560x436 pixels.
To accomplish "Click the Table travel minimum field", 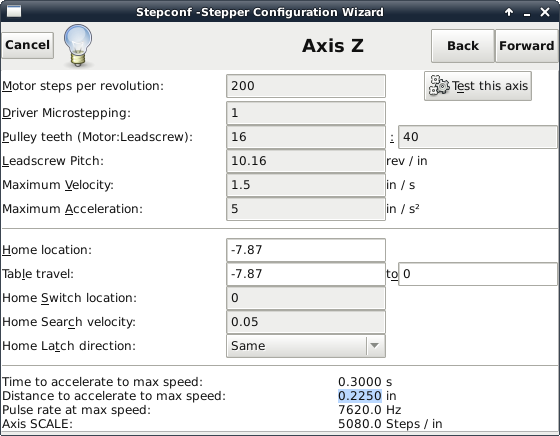I will (x=306, y=274).
